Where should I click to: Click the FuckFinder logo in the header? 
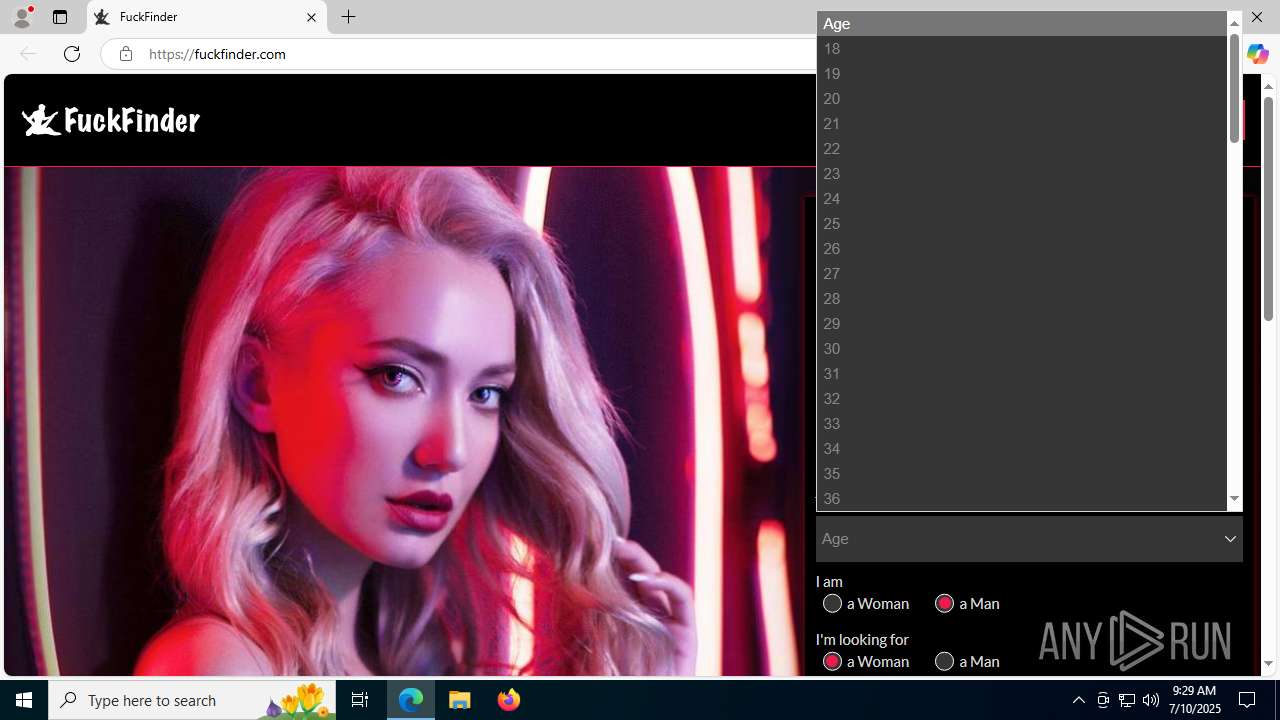[x=110, y=120]
